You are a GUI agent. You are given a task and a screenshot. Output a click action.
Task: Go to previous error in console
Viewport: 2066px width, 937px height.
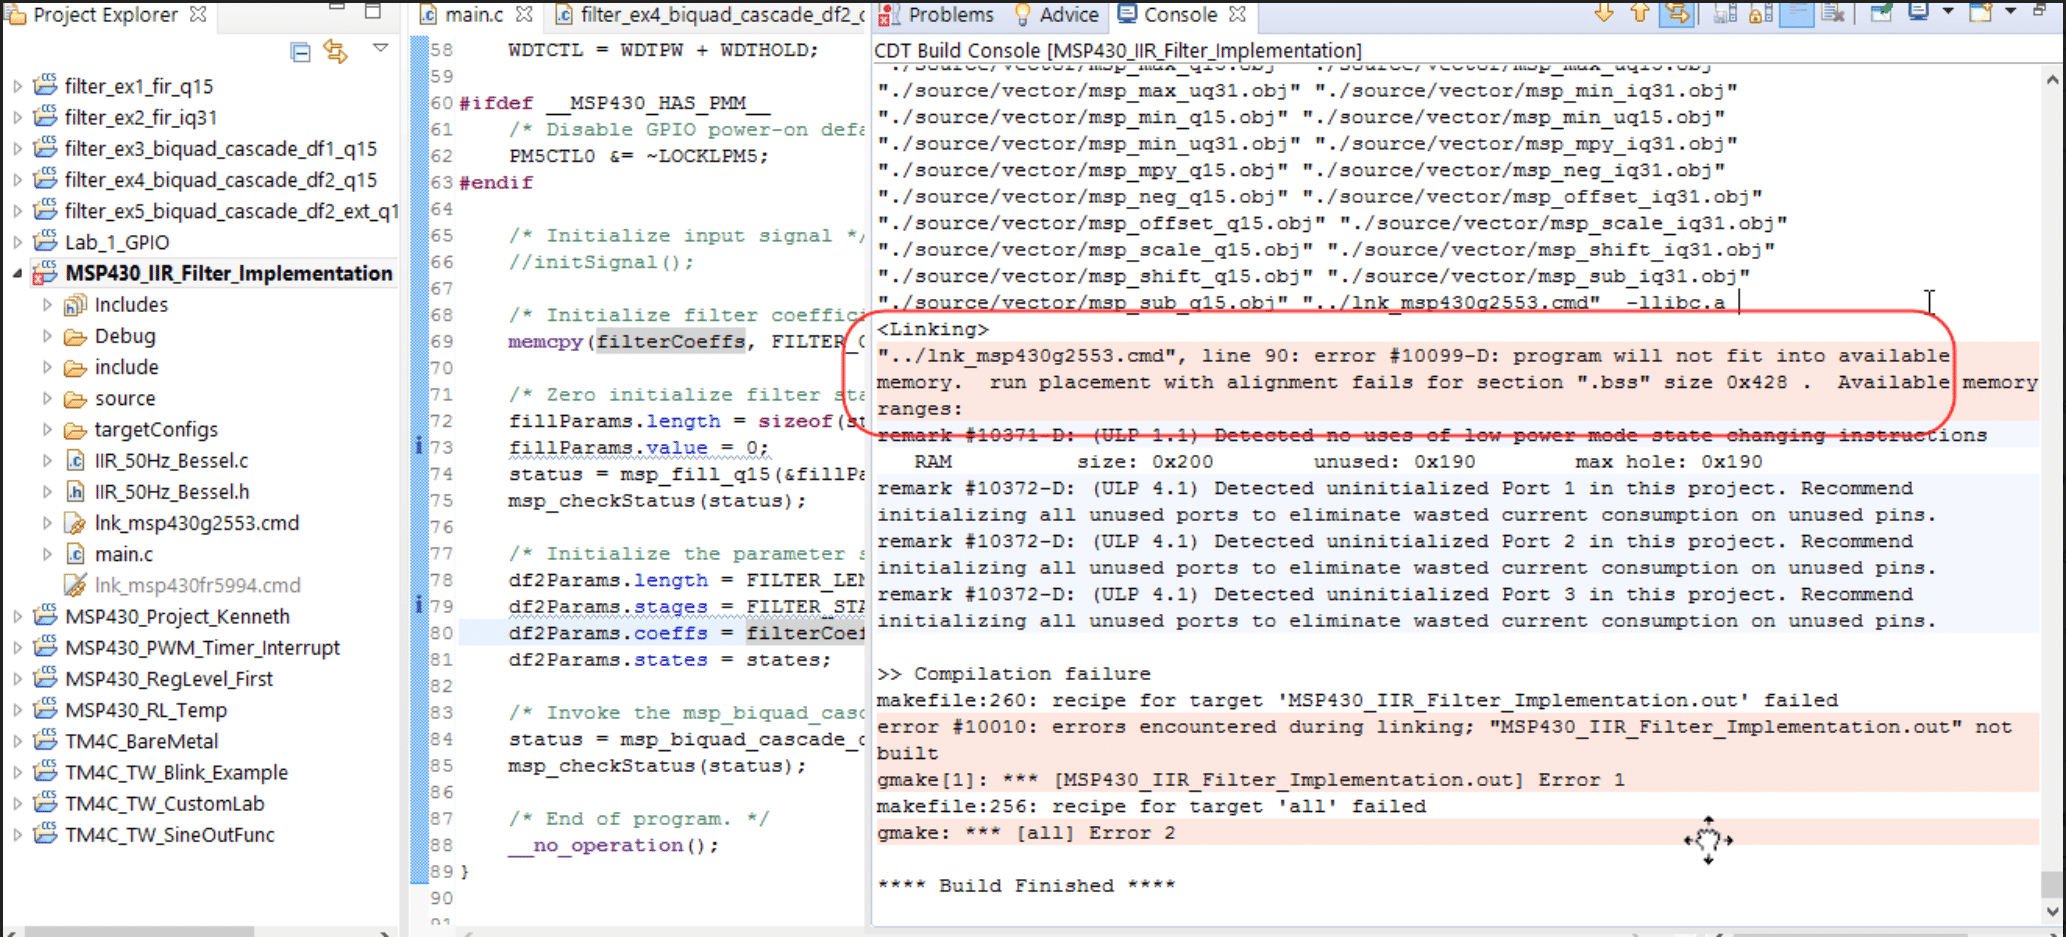[1639, 13]
